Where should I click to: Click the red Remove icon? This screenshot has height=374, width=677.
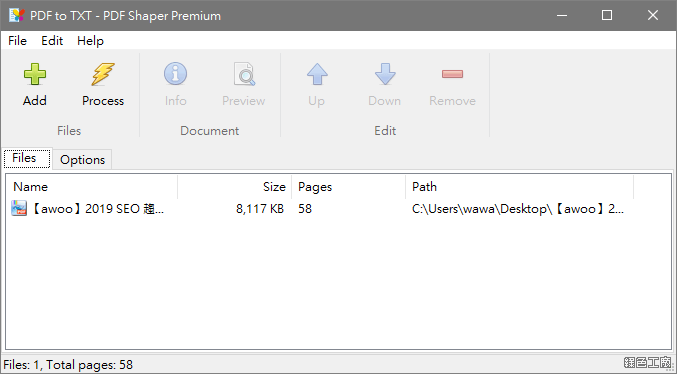point(452,74)
